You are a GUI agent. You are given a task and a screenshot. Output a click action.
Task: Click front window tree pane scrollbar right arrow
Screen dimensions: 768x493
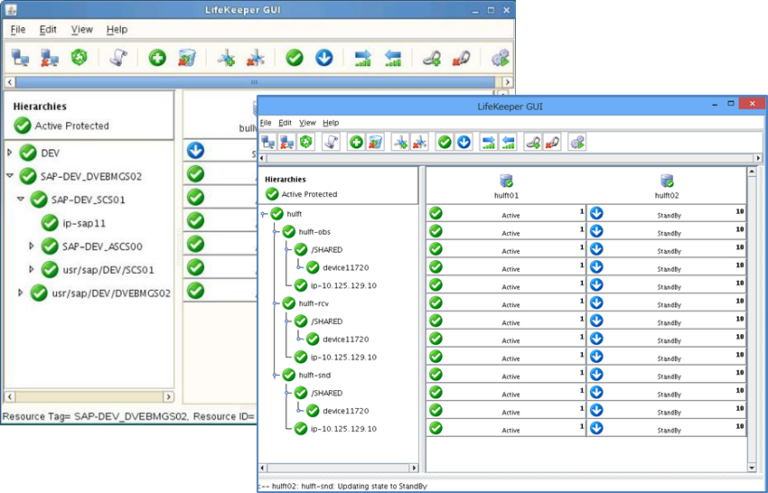pyautogui.click(x=414, y=468)
